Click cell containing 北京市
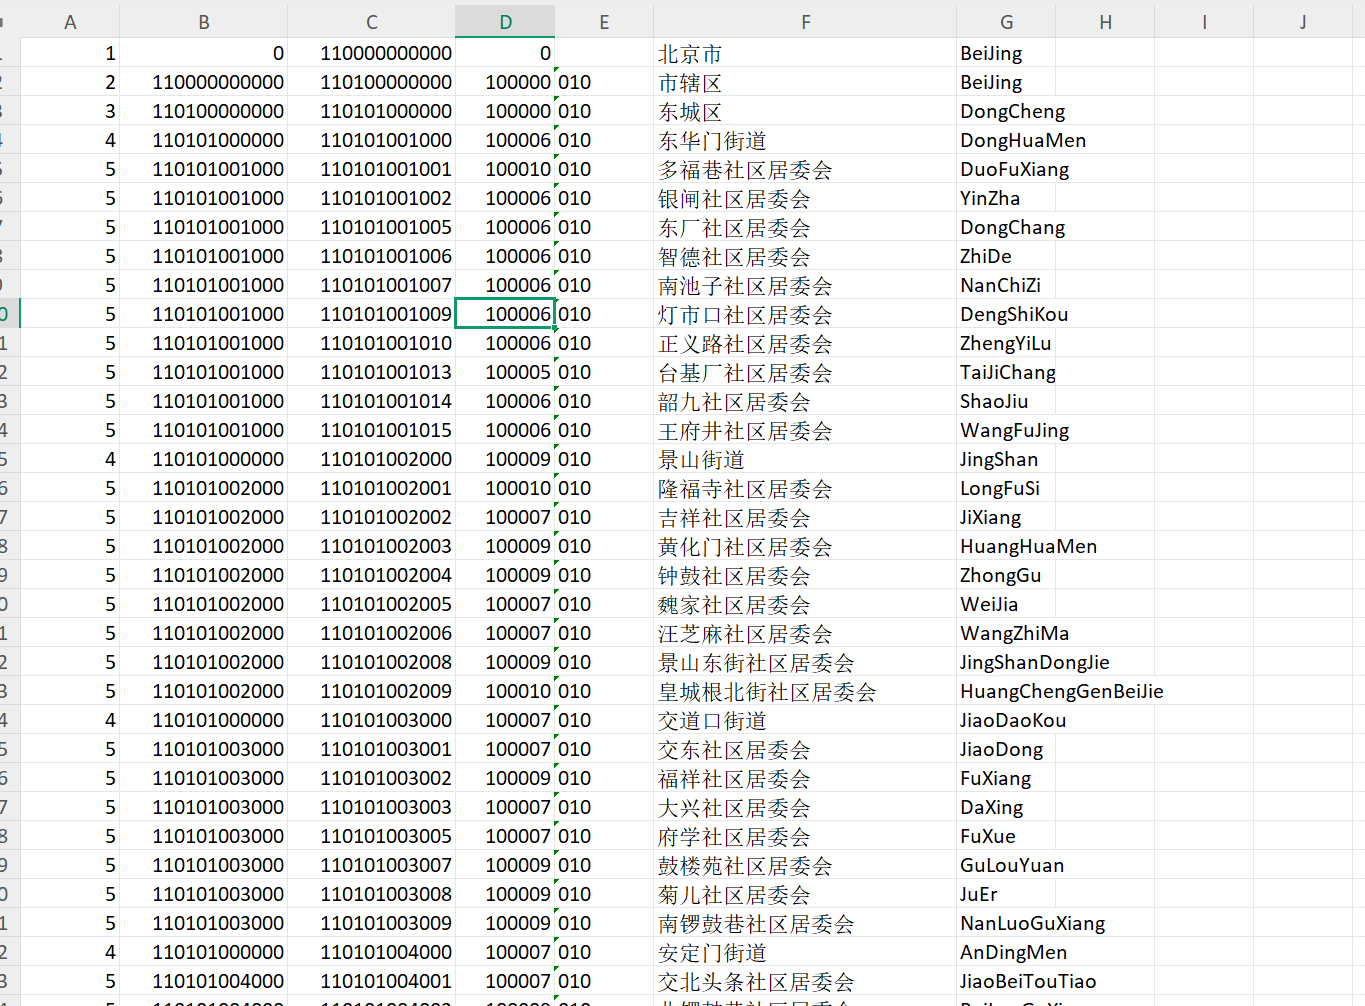The width and height of the screenshot is (1365, 1006). coord(805,53)
